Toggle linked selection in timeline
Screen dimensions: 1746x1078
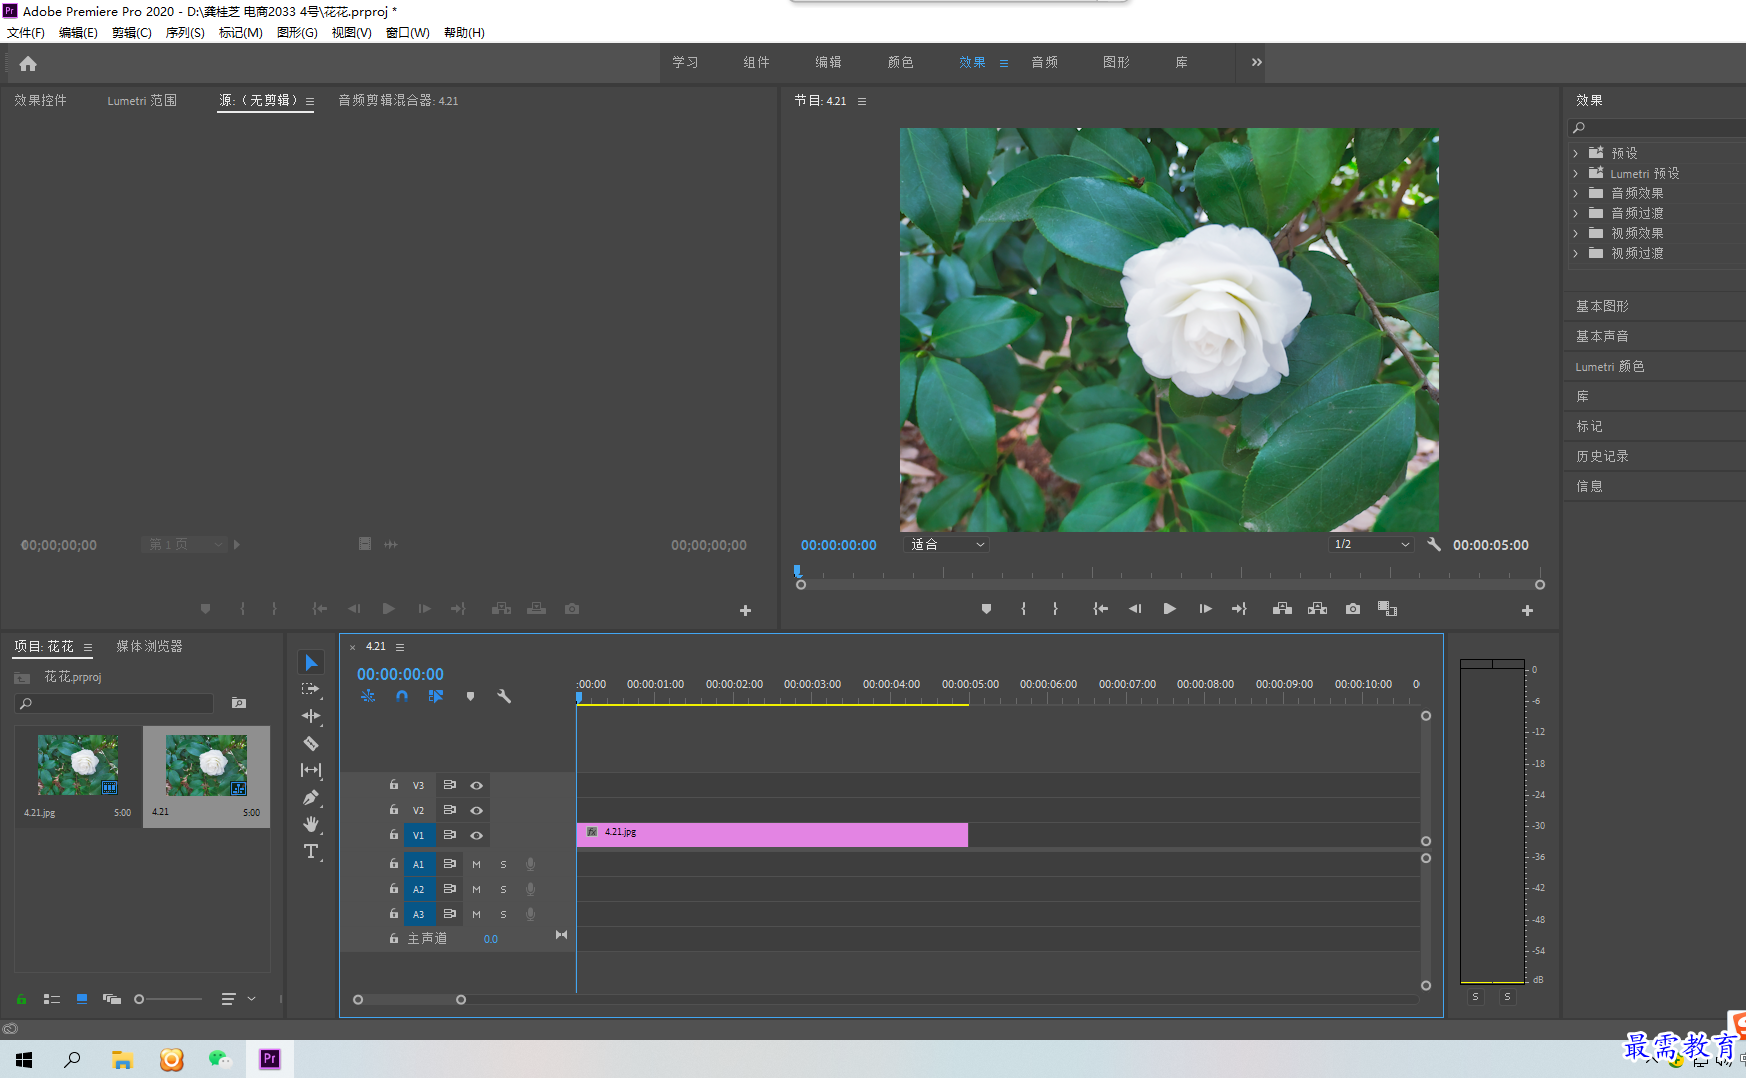[x=436, y=696]
